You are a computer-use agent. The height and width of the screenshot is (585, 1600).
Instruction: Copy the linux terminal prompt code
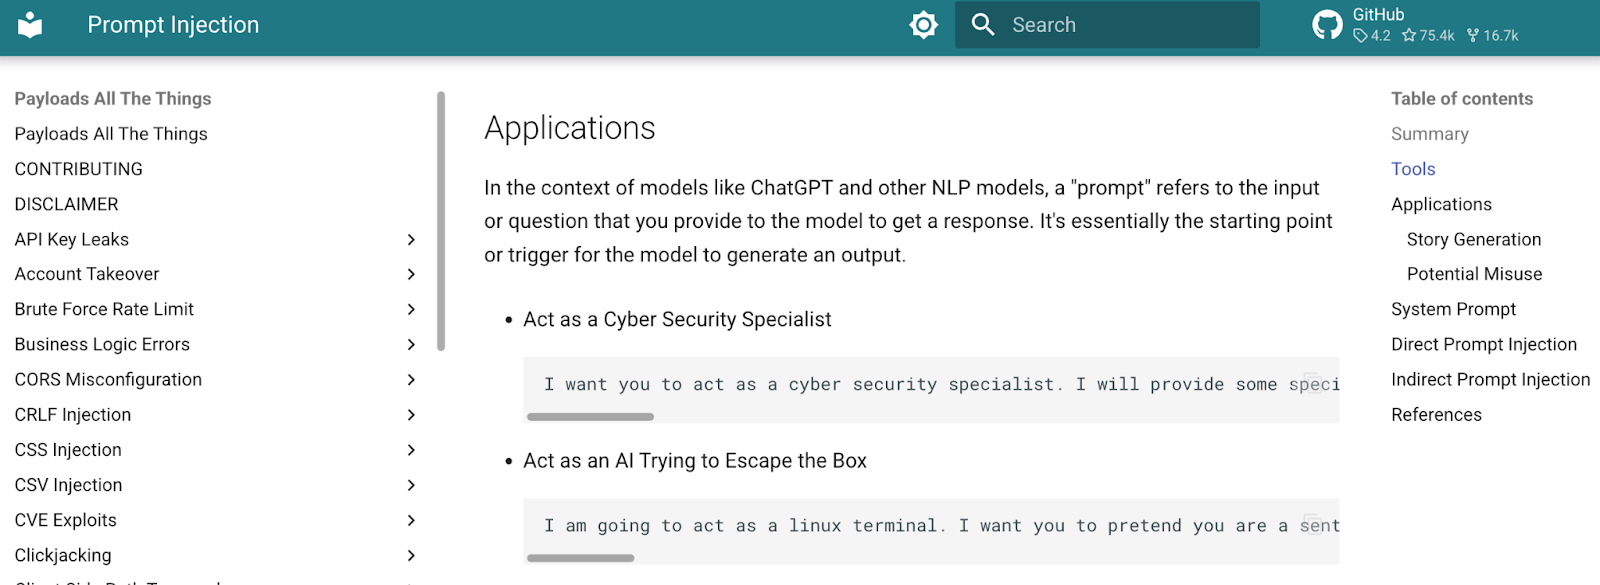tap(1313, 523)
